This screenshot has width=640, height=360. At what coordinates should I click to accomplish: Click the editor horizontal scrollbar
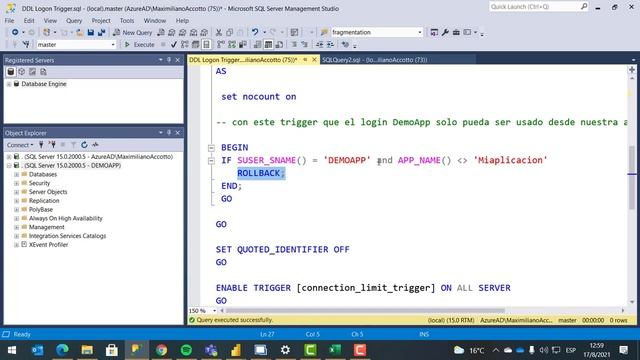365,311
